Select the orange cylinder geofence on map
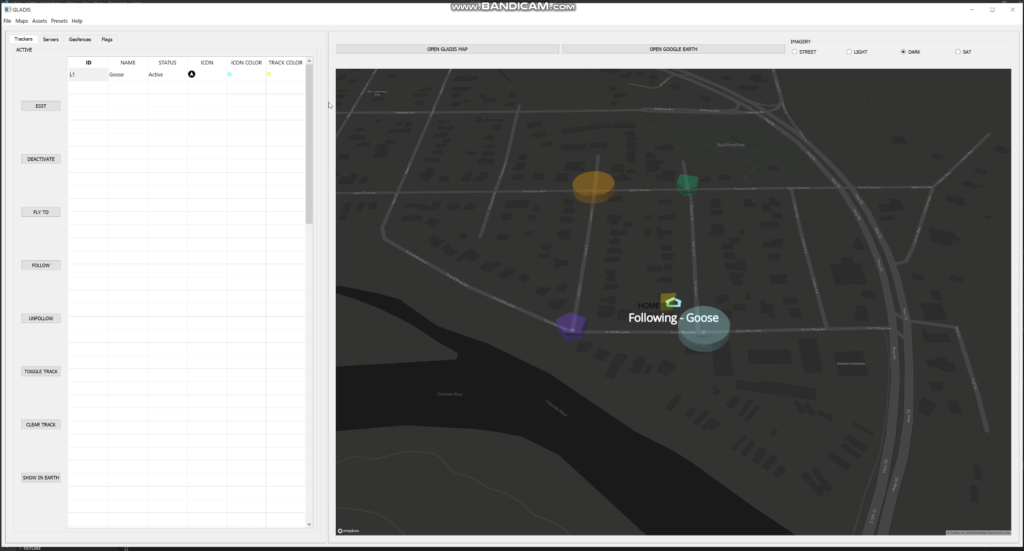Screen dimensions: 1024x551 pos(593,187)
